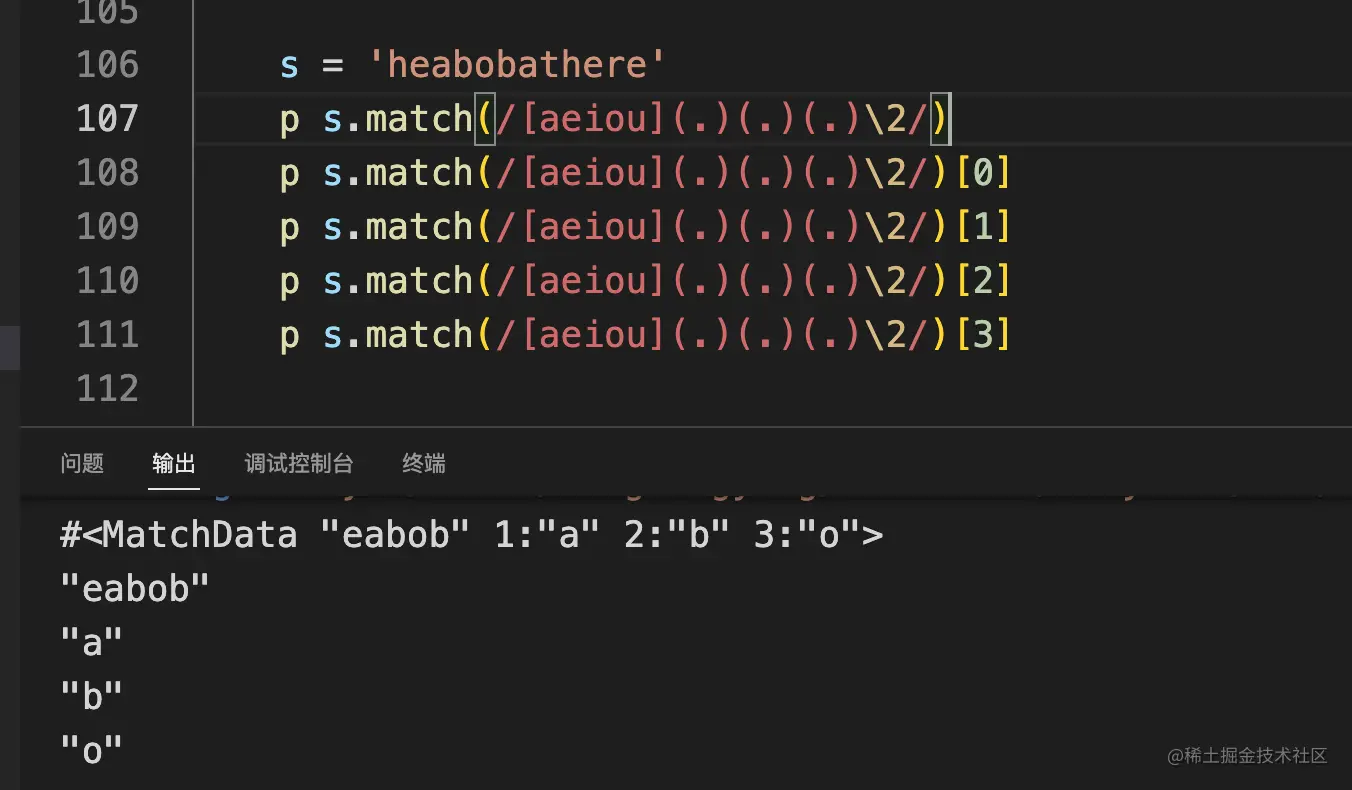The image size is (1352, 790).
Task: Click the "eabob" output line
Action: (x=135, y=589)
